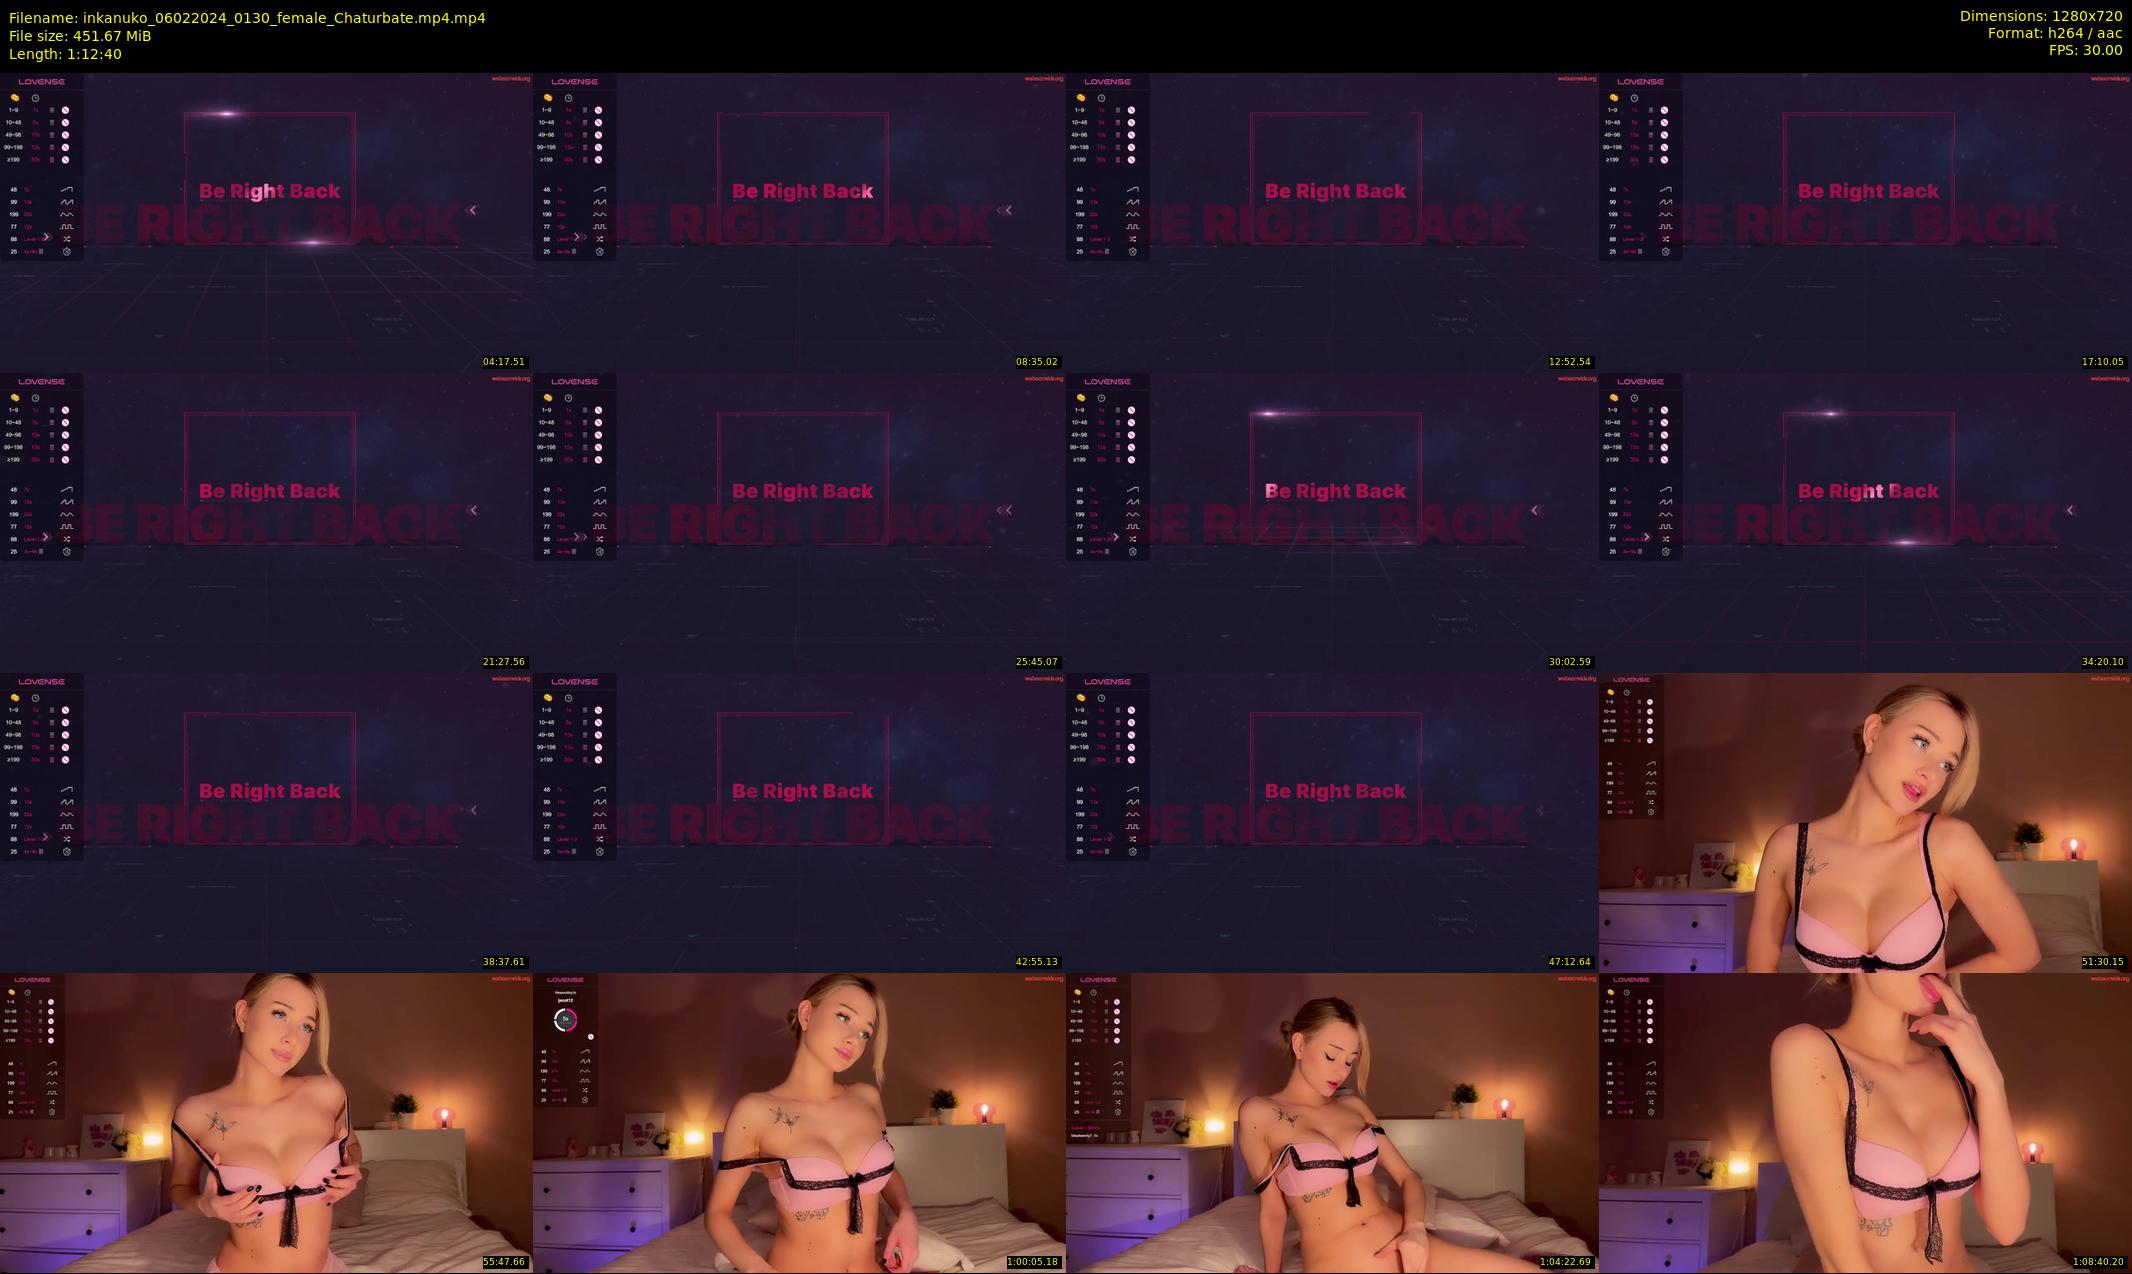This screenshot has height=1274, width=2132.
Task: Open the thumbnail stamped 1:04:22.69
Action: point(1332,1122)
